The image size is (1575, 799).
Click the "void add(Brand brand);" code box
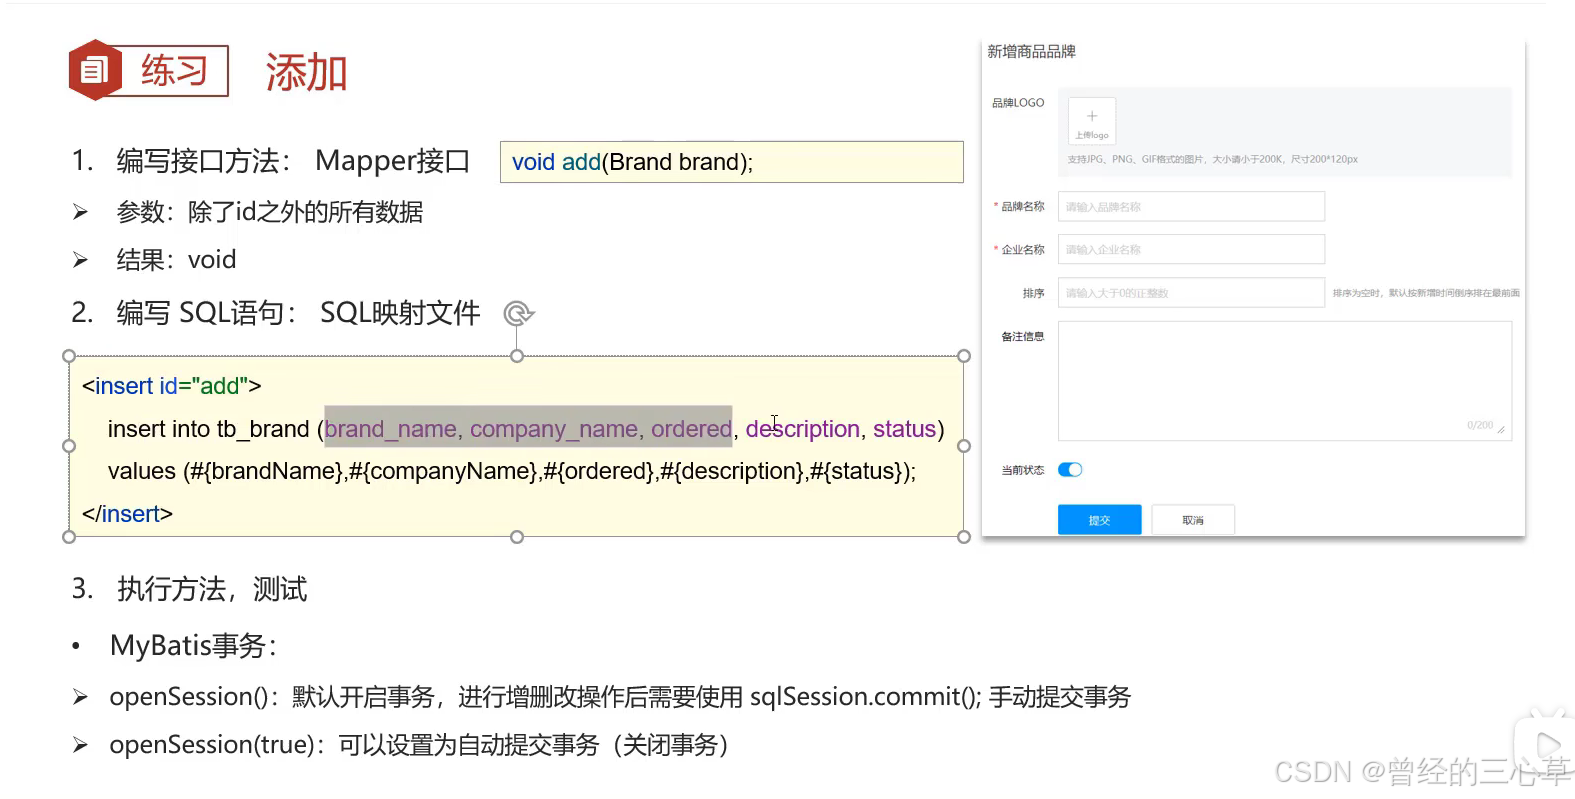(x=732, y=162)
